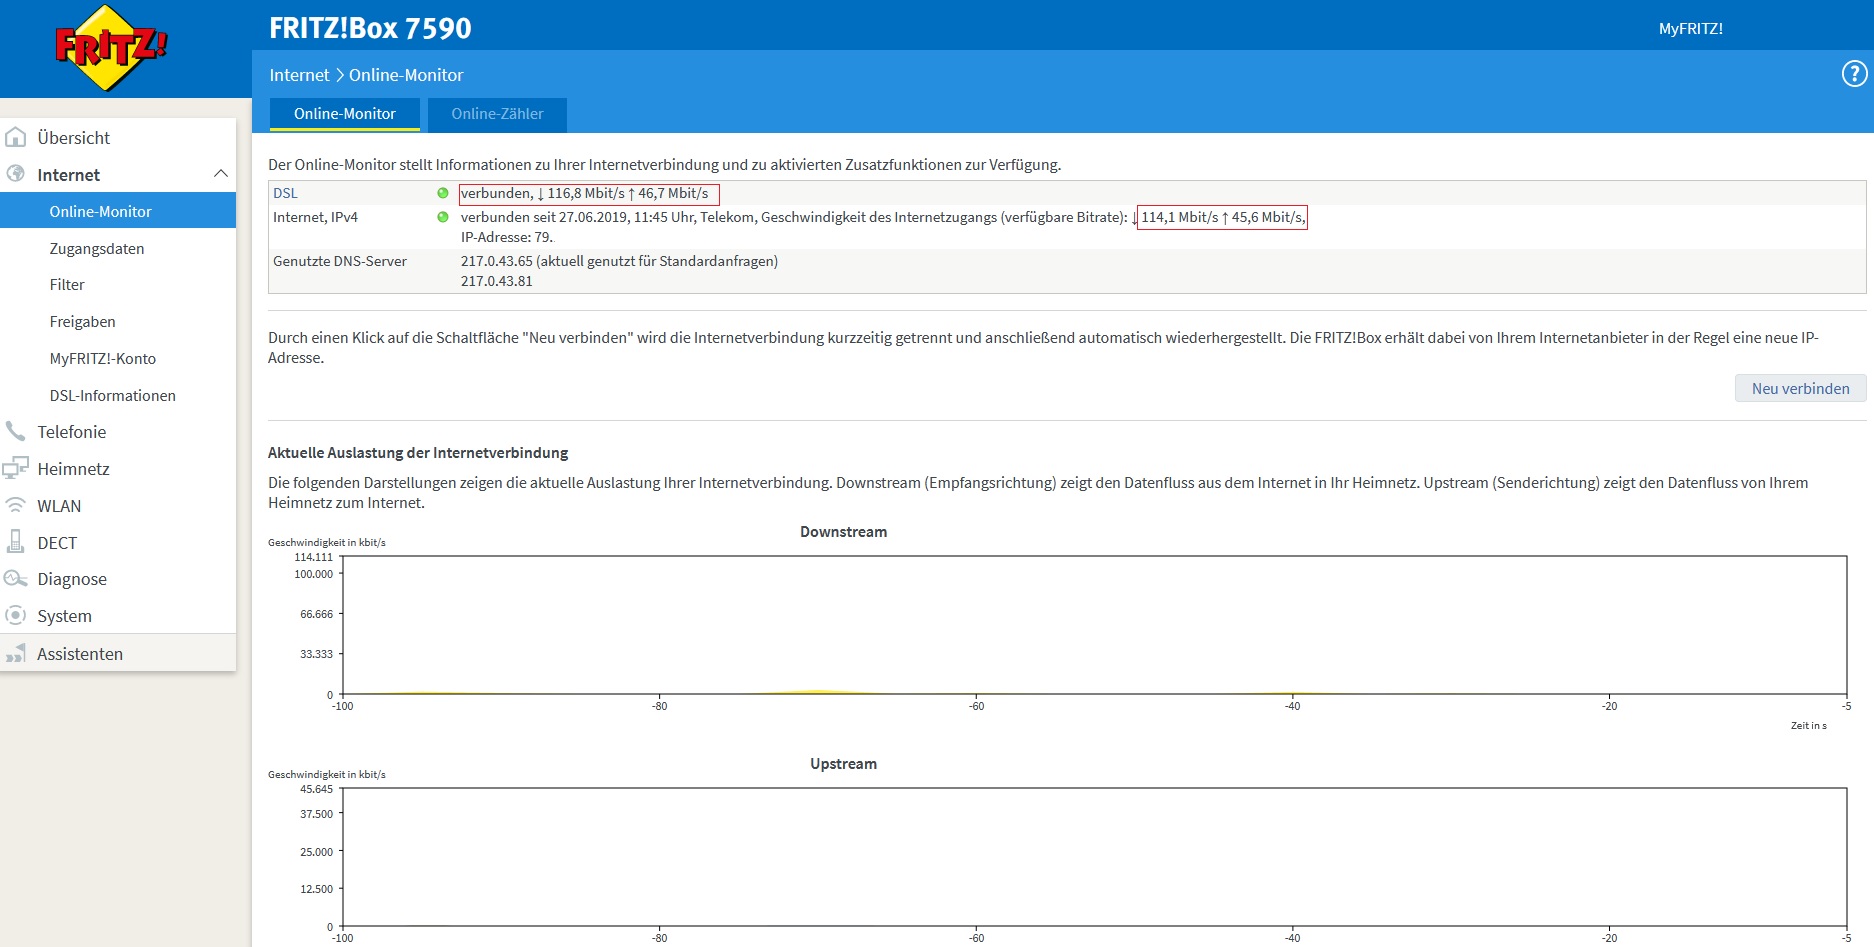Click the Übersicht house icon

pos(16,137)
